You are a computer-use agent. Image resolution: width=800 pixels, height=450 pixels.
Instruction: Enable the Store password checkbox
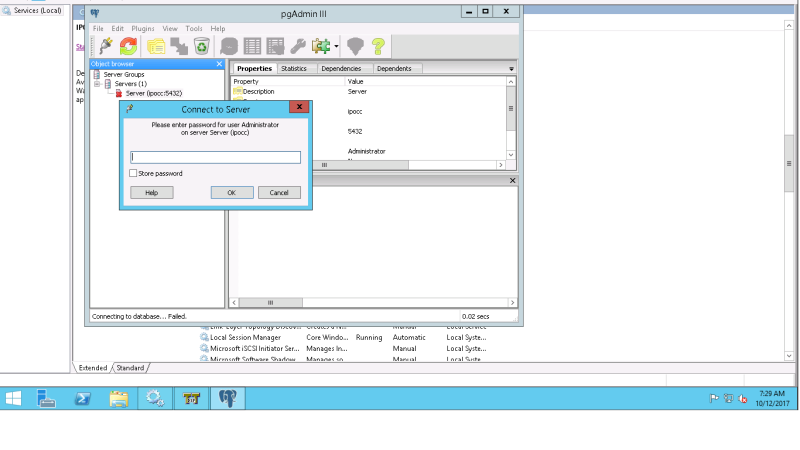pos(133,173)
